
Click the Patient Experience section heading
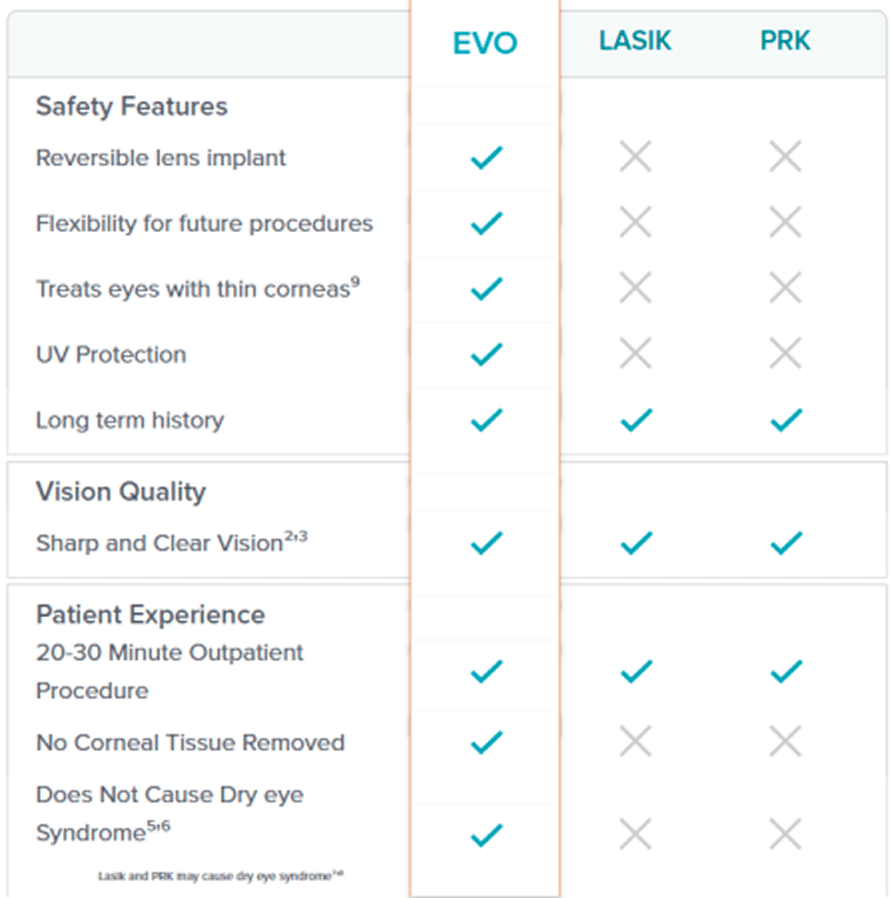click(x=151, y=614)
